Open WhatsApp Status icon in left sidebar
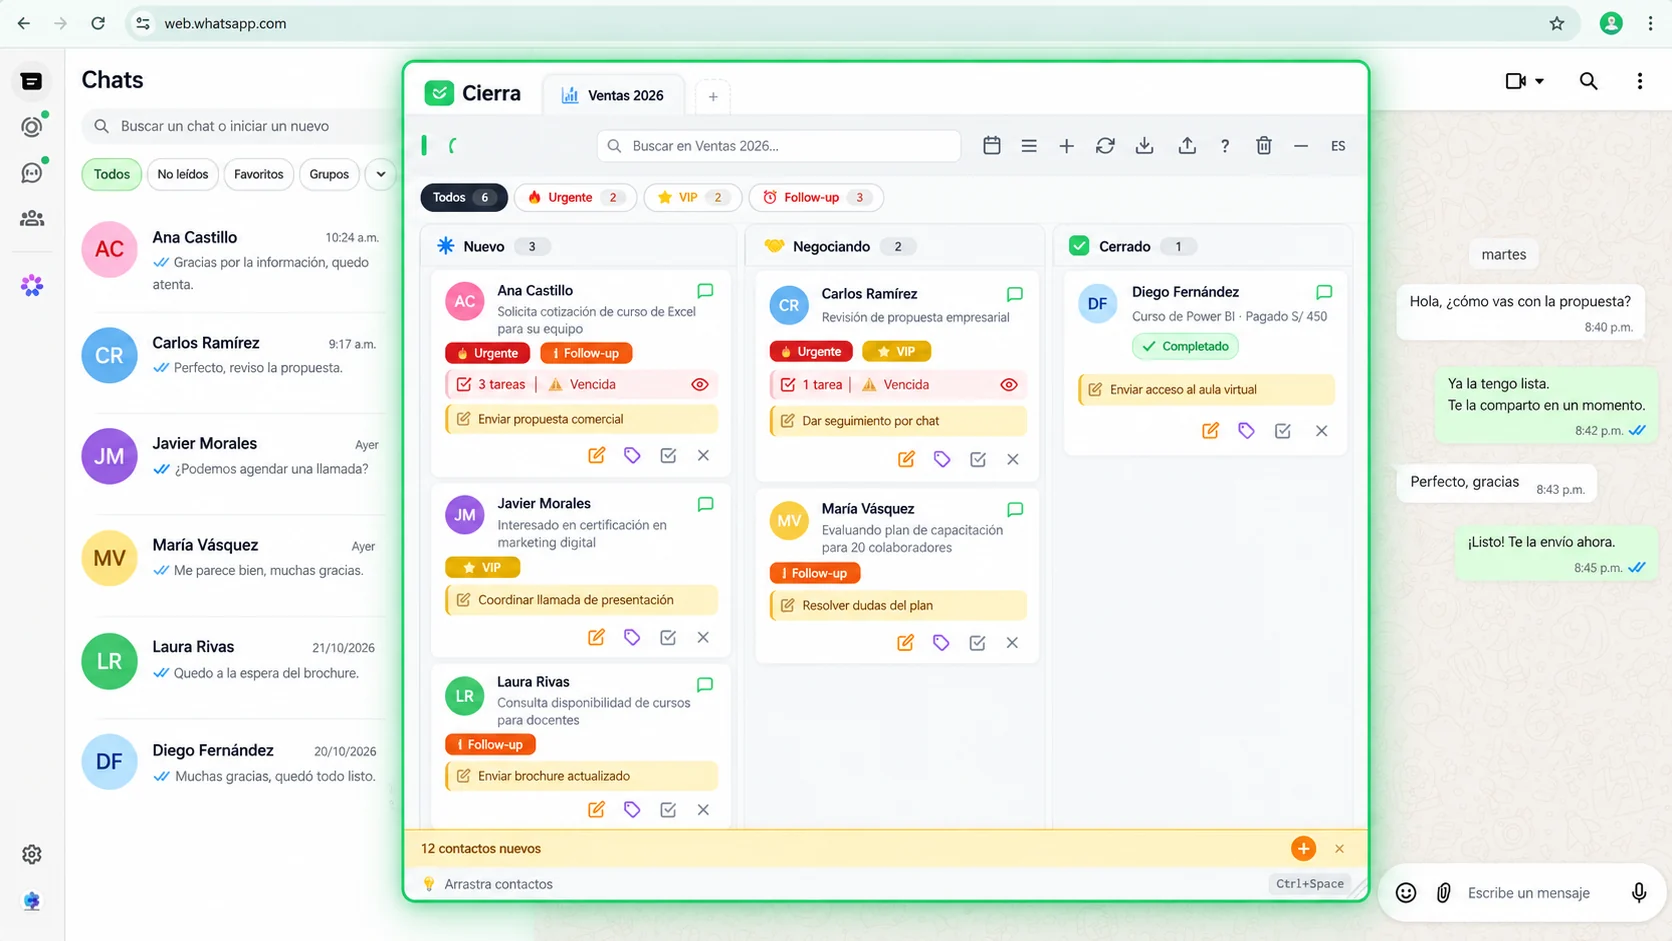This screenshot has width=1672, height=941. tap(32, 127)
